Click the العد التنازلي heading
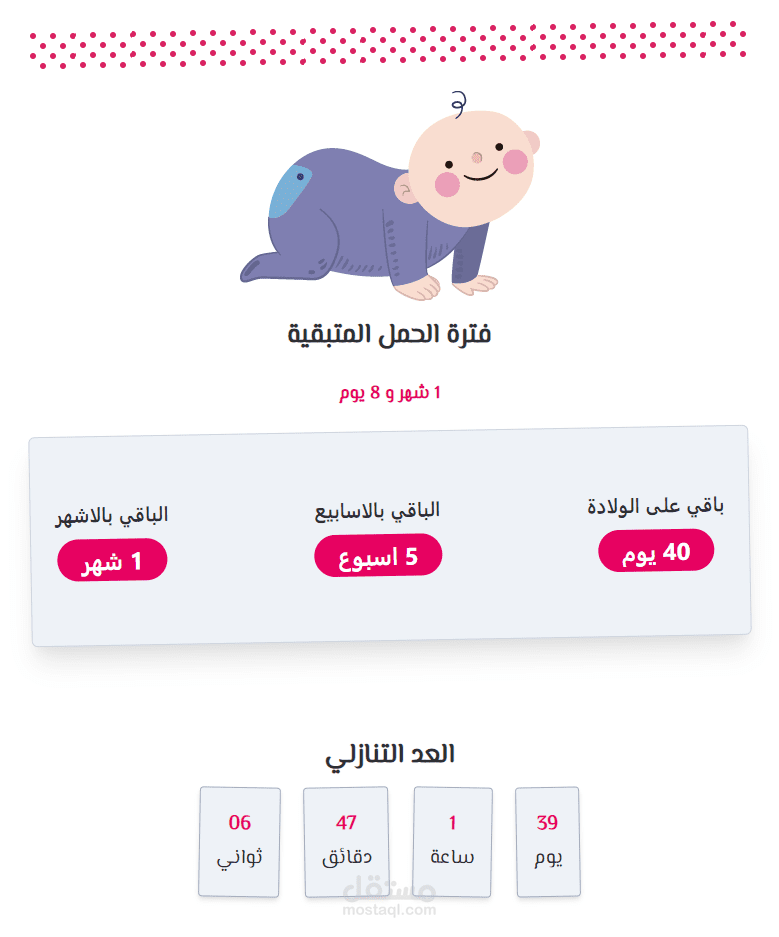Image resolution: width=779 pixels, height=937 pixels. coord(390,755)
